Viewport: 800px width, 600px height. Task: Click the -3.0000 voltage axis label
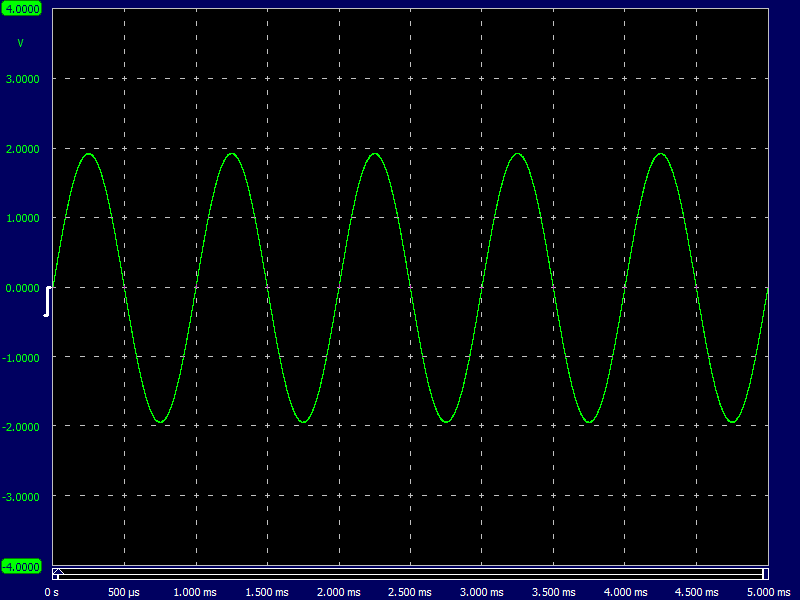tap(21, 497)
